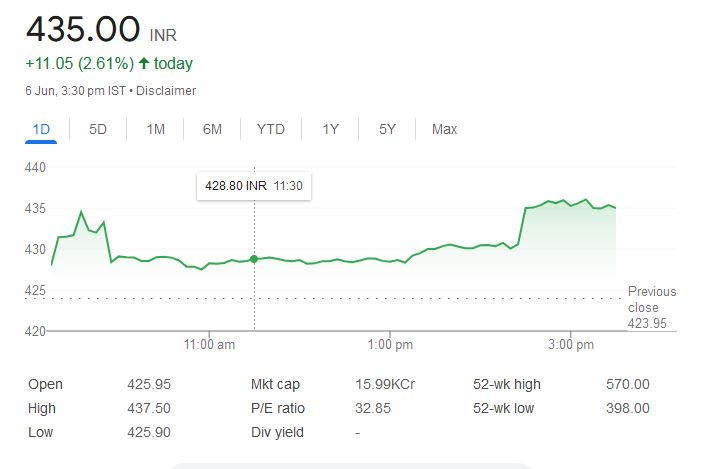
Task: Click the 1:00 pm axis label
Action: (x=390, y=345)
